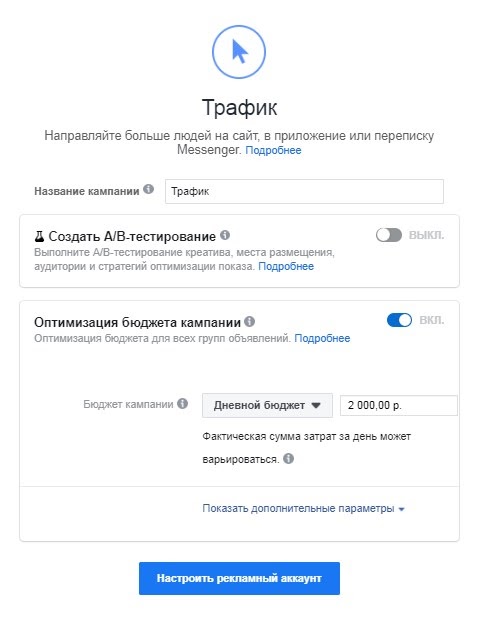The image size is (480, 617).
Task: Open Подробнее link in A/B testing section
Action: click(x=286, y=266)
